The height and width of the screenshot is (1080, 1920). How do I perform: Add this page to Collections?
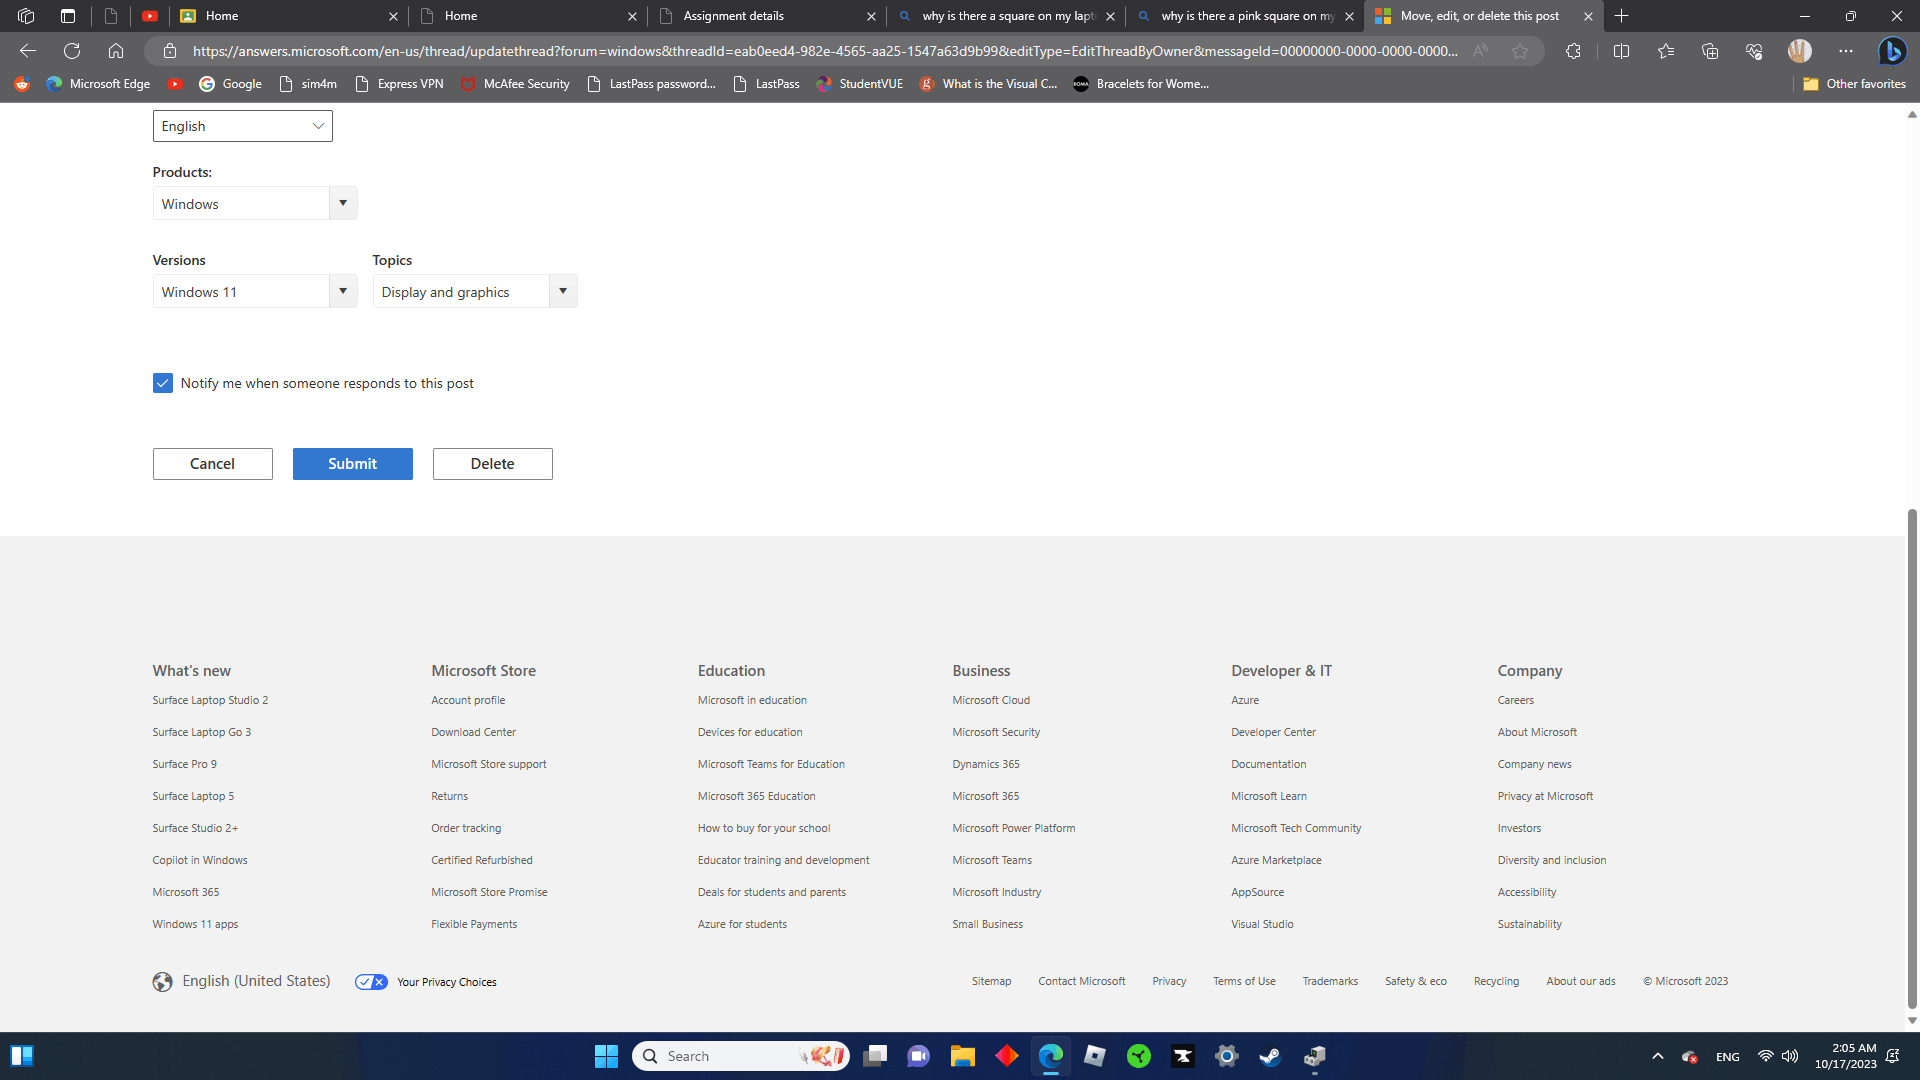pos(1709,51)
